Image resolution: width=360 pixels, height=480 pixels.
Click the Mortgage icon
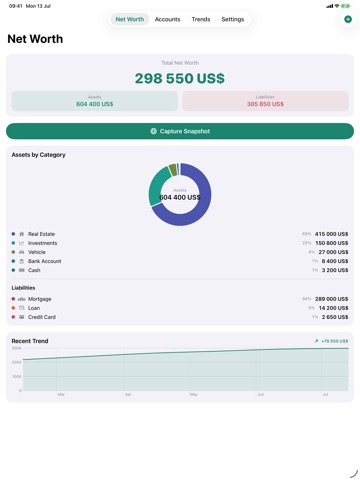click(22, 299)
